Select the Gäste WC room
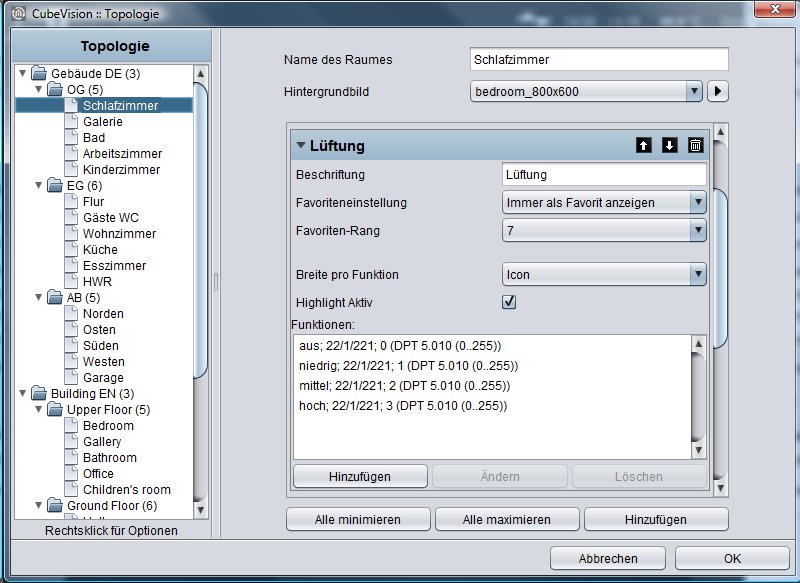This screenshot has width=800, height=583. 111,217
